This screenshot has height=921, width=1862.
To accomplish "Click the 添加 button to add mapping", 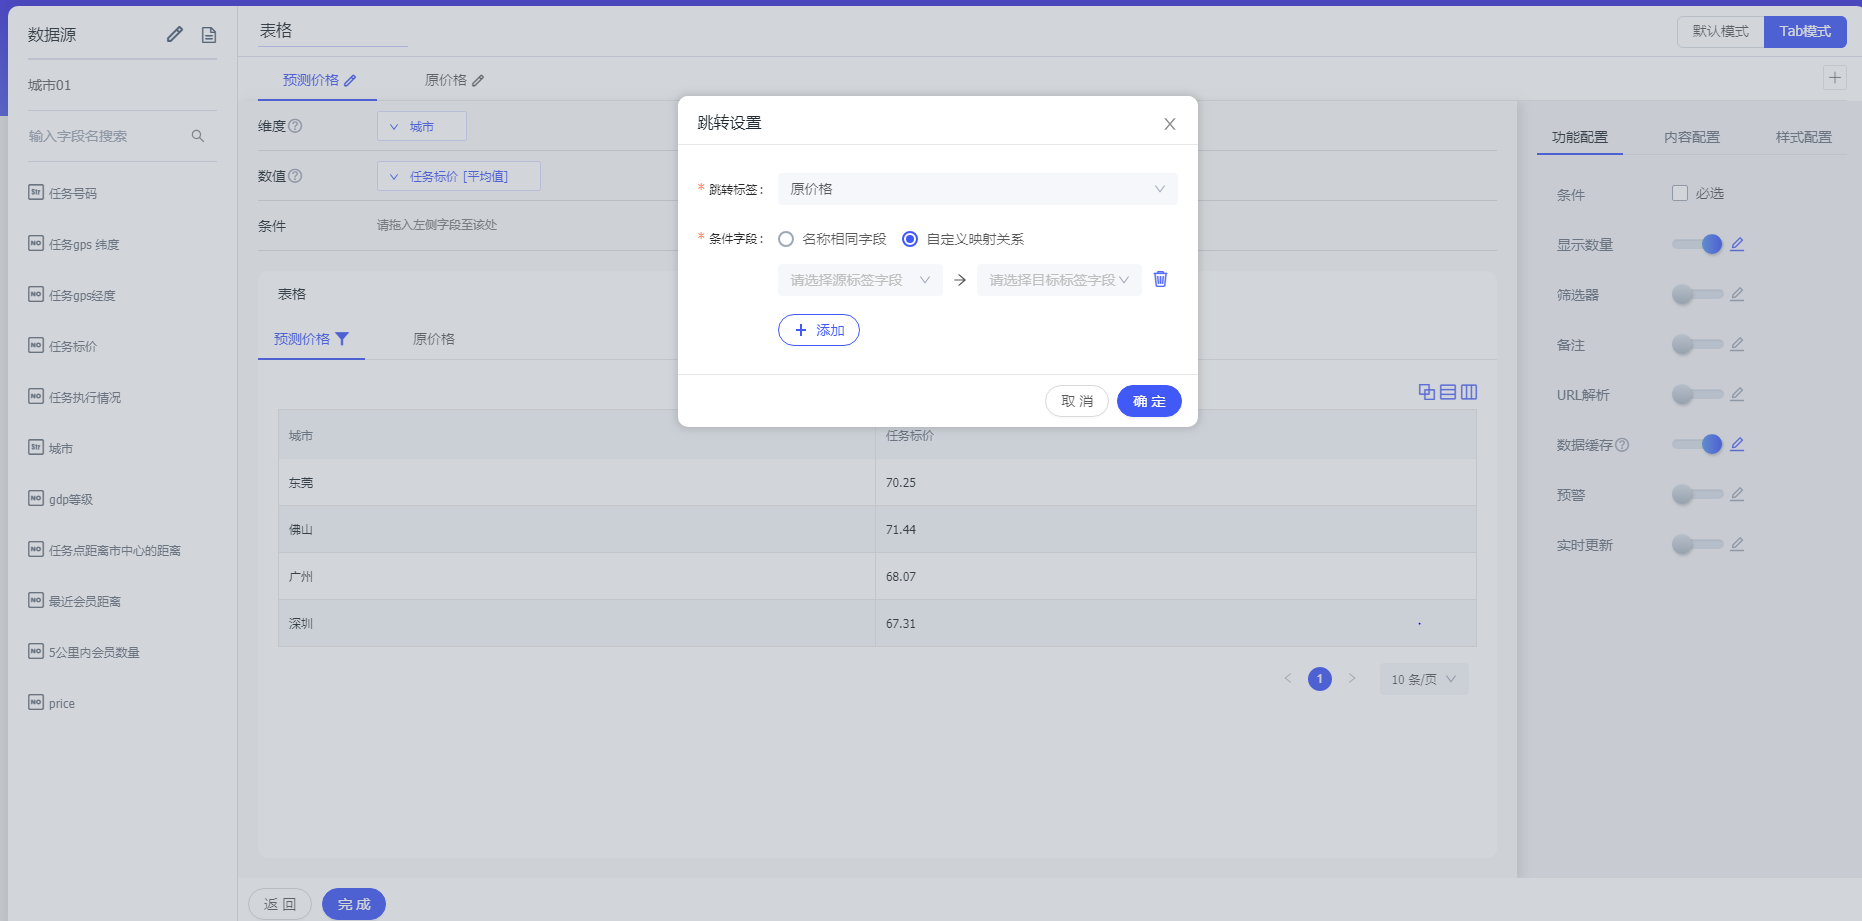I will 818,330.
